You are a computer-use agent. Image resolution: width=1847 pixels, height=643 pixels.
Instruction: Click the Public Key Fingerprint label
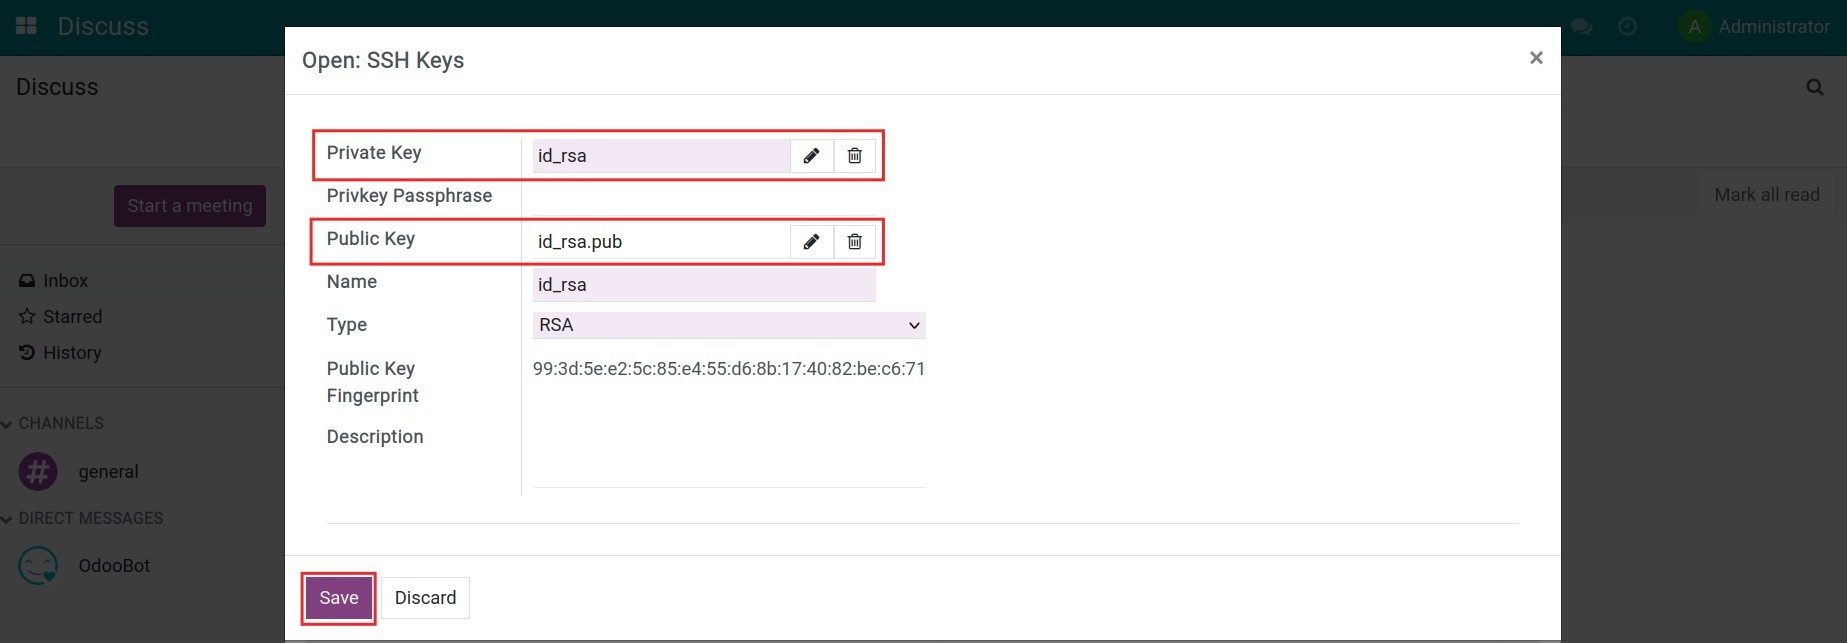[x=372, y=382]
